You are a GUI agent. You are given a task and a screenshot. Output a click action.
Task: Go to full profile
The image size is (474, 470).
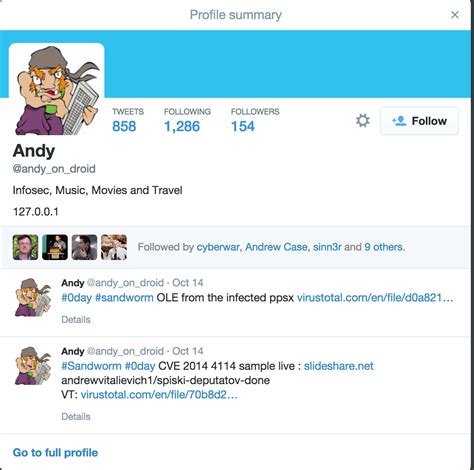point(55,453)
